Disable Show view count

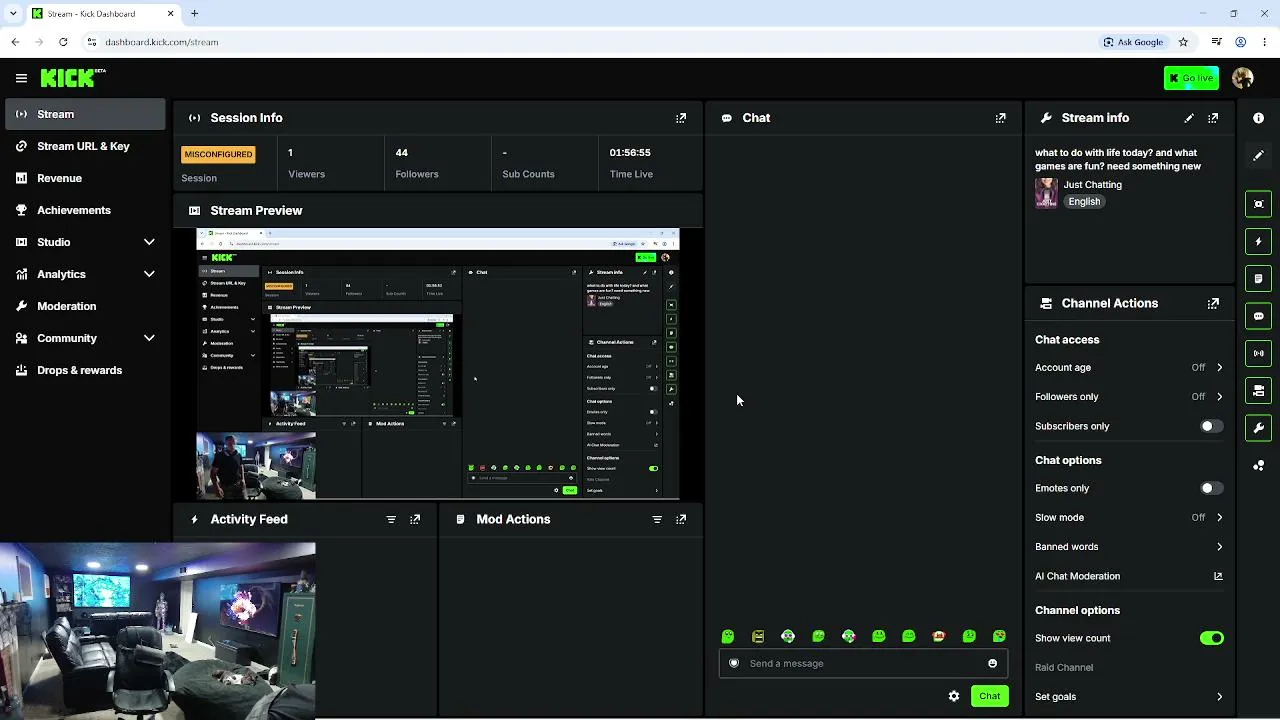coord(1211,638)
